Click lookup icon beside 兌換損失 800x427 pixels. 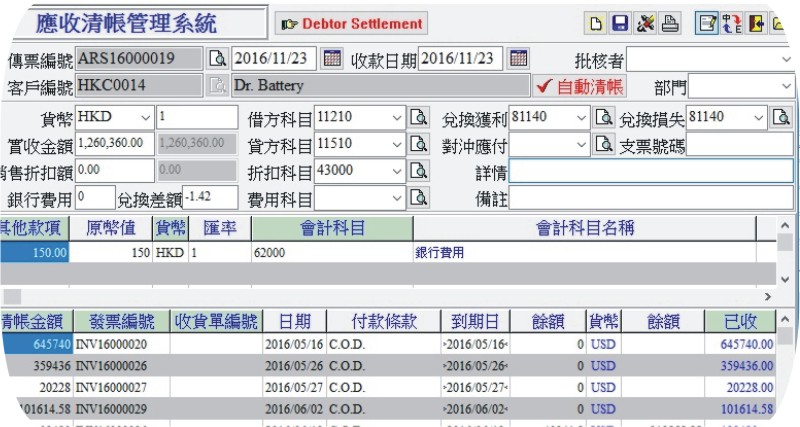click(x=780, y=118)
